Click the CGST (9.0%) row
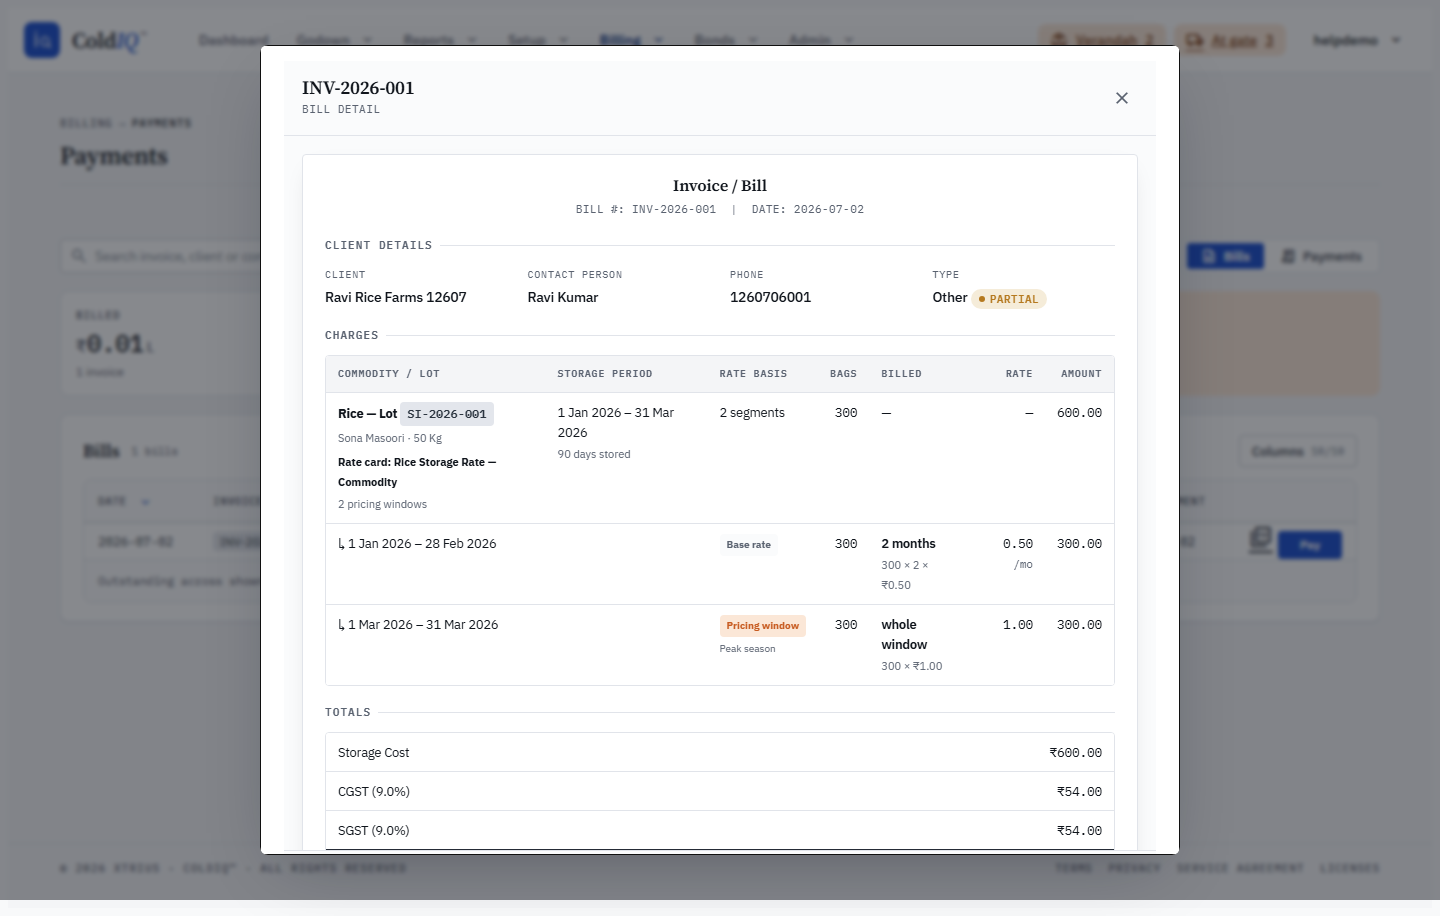 (720, 792)
